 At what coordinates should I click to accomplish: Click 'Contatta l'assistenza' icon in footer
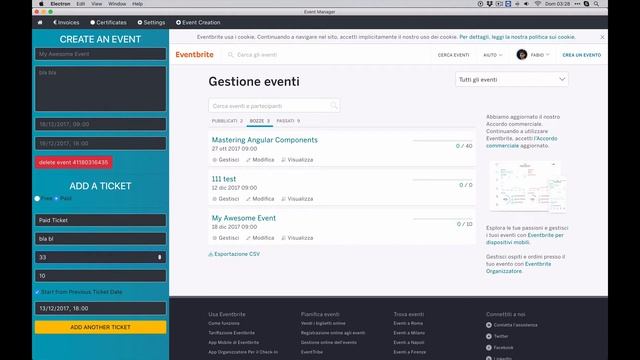(489, 325)
